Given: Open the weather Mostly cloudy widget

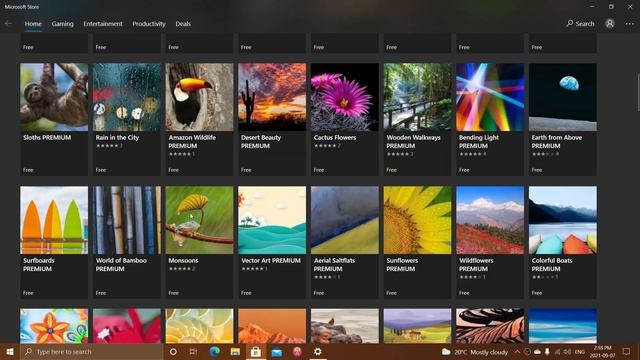Looking at the screenshot, I should (x=475, y=352).
